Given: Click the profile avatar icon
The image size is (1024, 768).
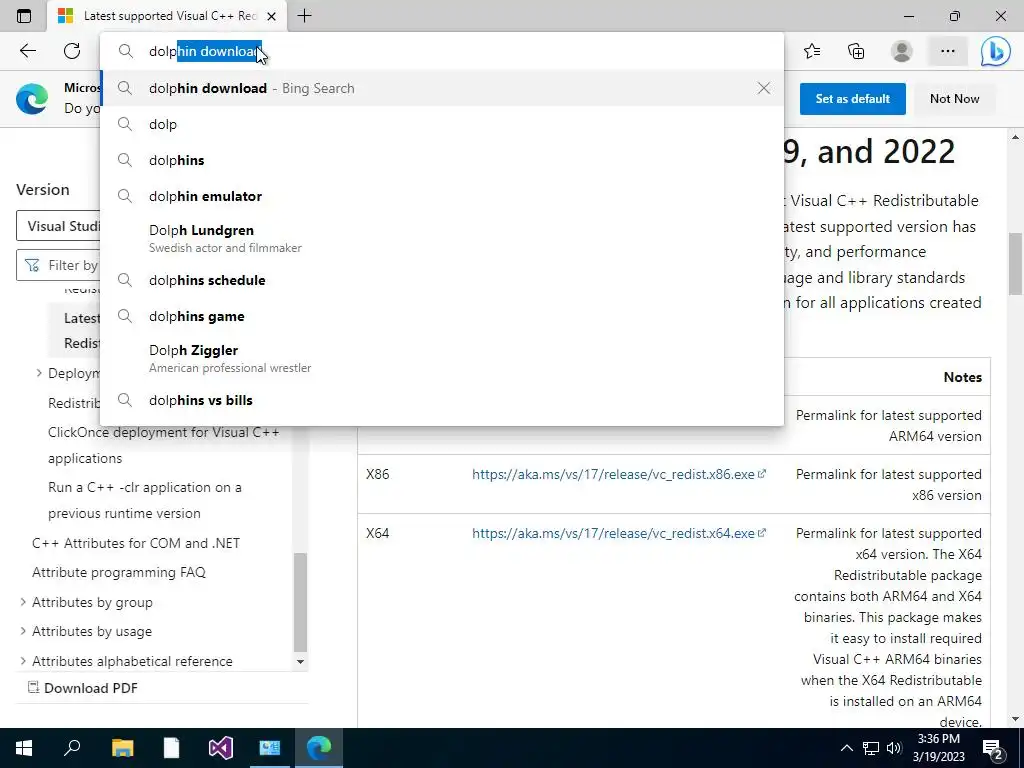Looking at the screenshot, I should point(902,51).
